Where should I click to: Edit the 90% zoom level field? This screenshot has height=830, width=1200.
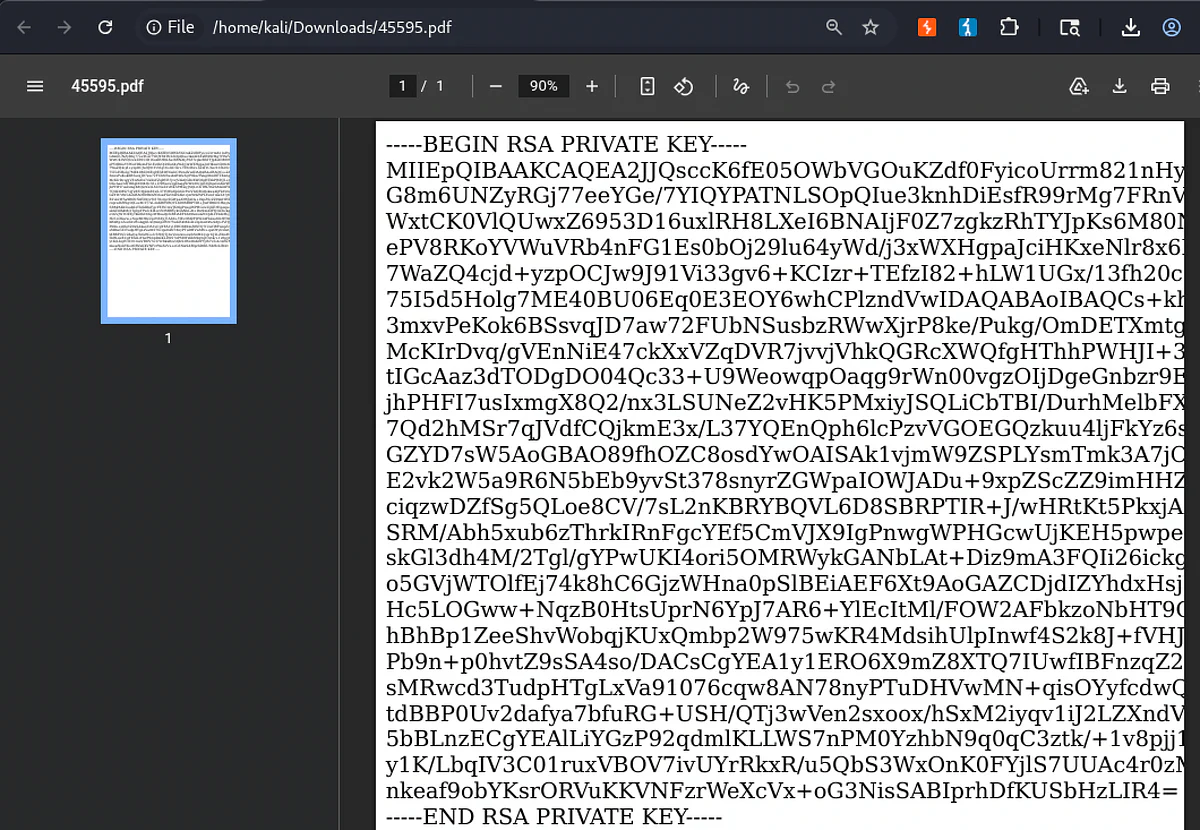tap(544, 86)
